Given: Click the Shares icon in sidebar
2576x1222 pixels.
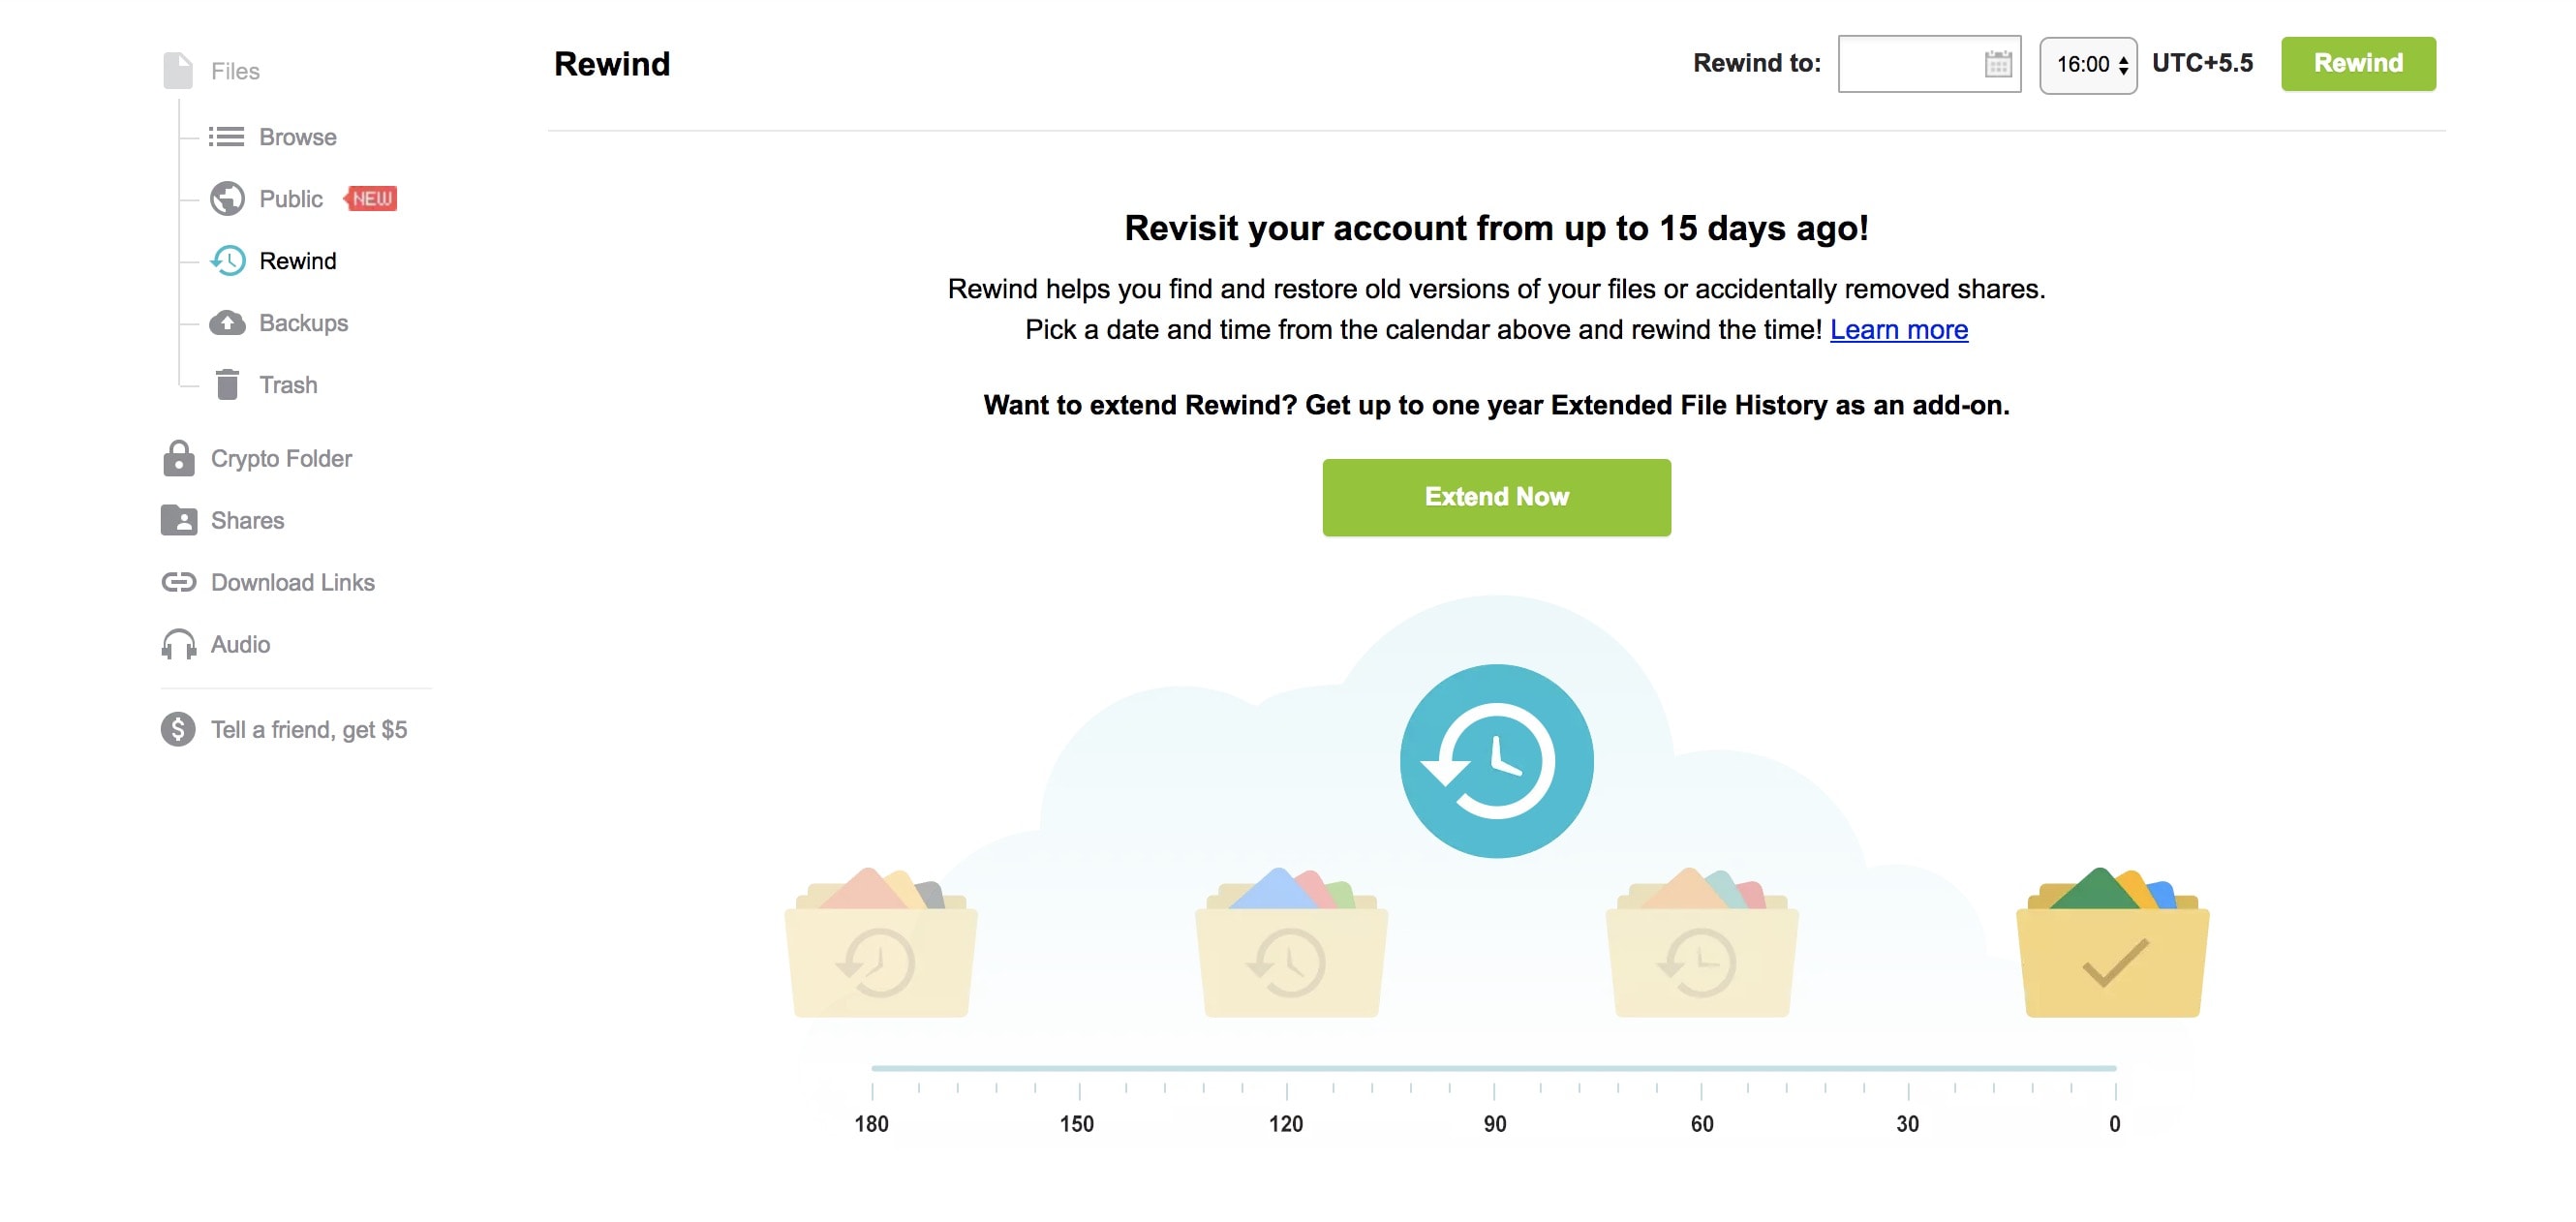Looking at the screenshot, I should pos(177,519).
